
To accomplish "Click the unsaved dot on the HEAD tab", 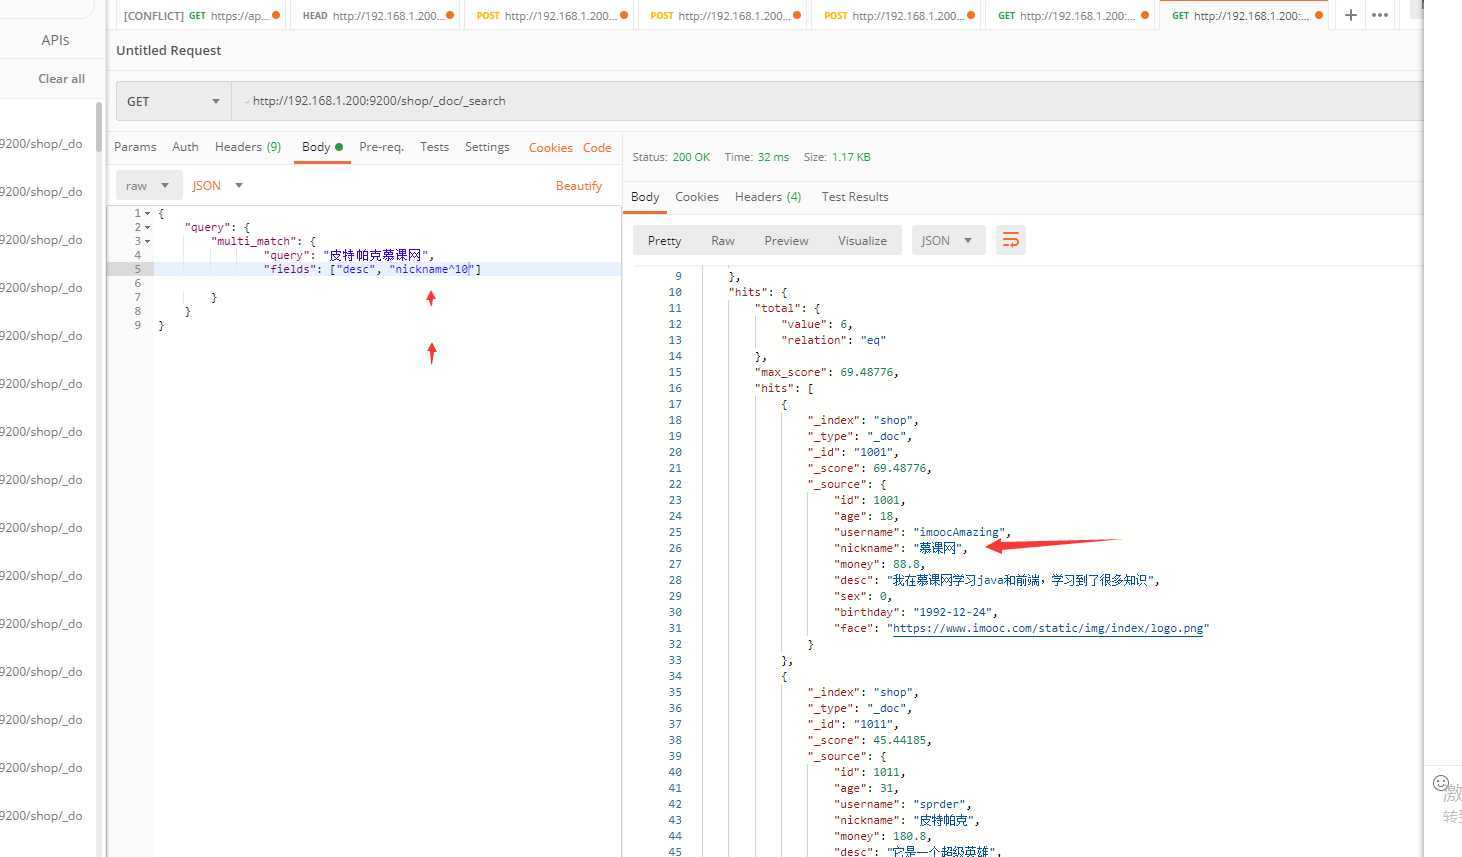I will click(x=449, y=15).
